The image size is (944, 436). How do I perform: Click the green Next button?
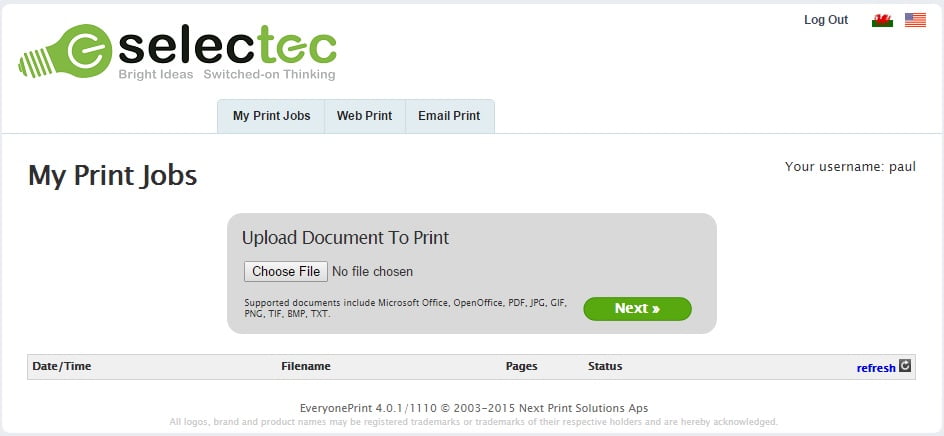pos(638,308)
